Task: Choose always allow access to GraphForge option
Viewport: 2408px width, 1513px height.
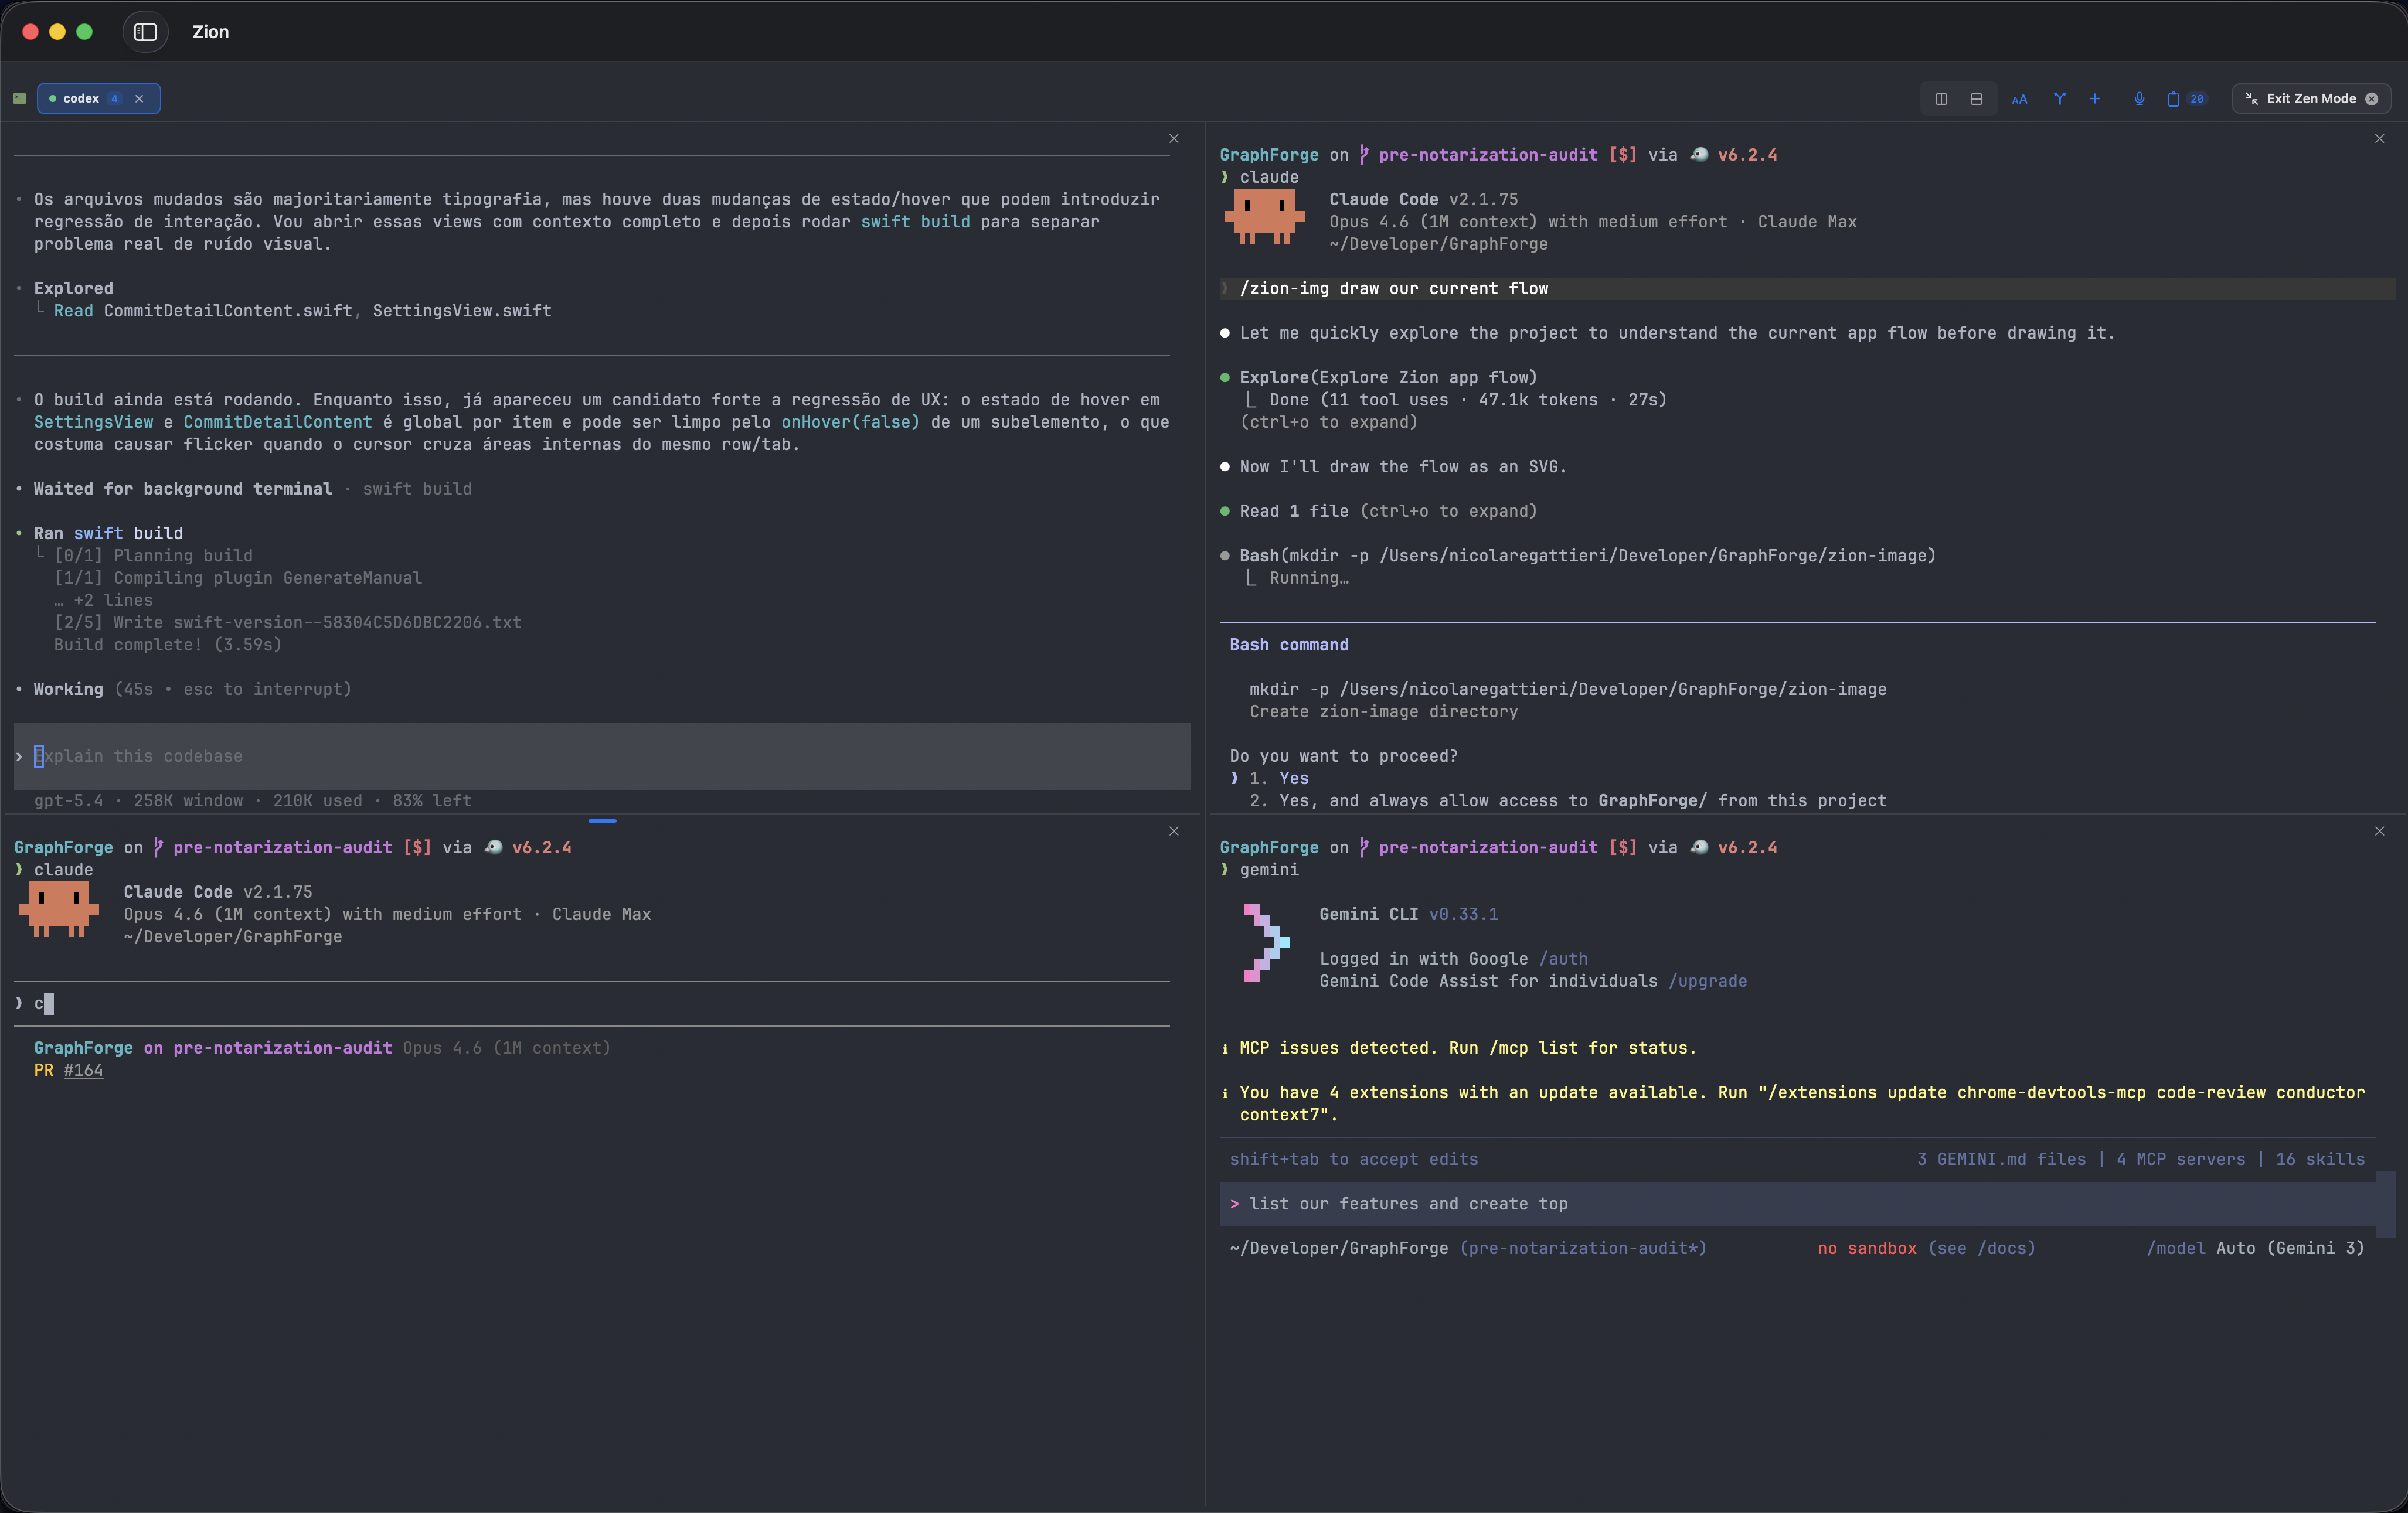Action: (1567, 800)
